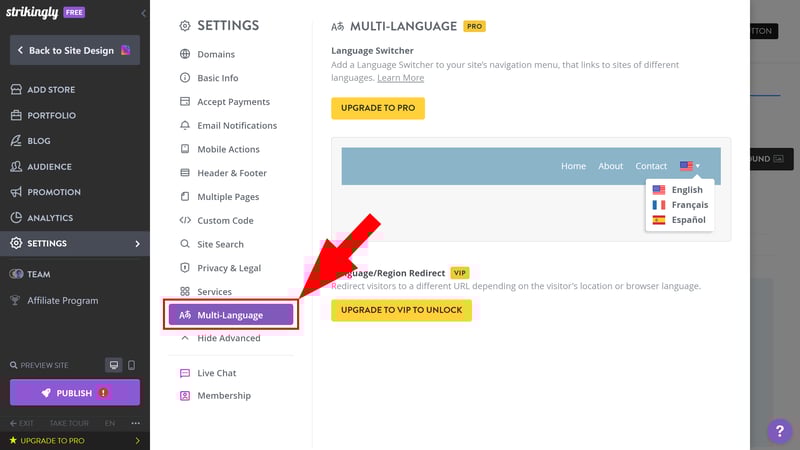Screen dimensions: 800x450
Task: Click the Audience people icon
Action: 16,166
